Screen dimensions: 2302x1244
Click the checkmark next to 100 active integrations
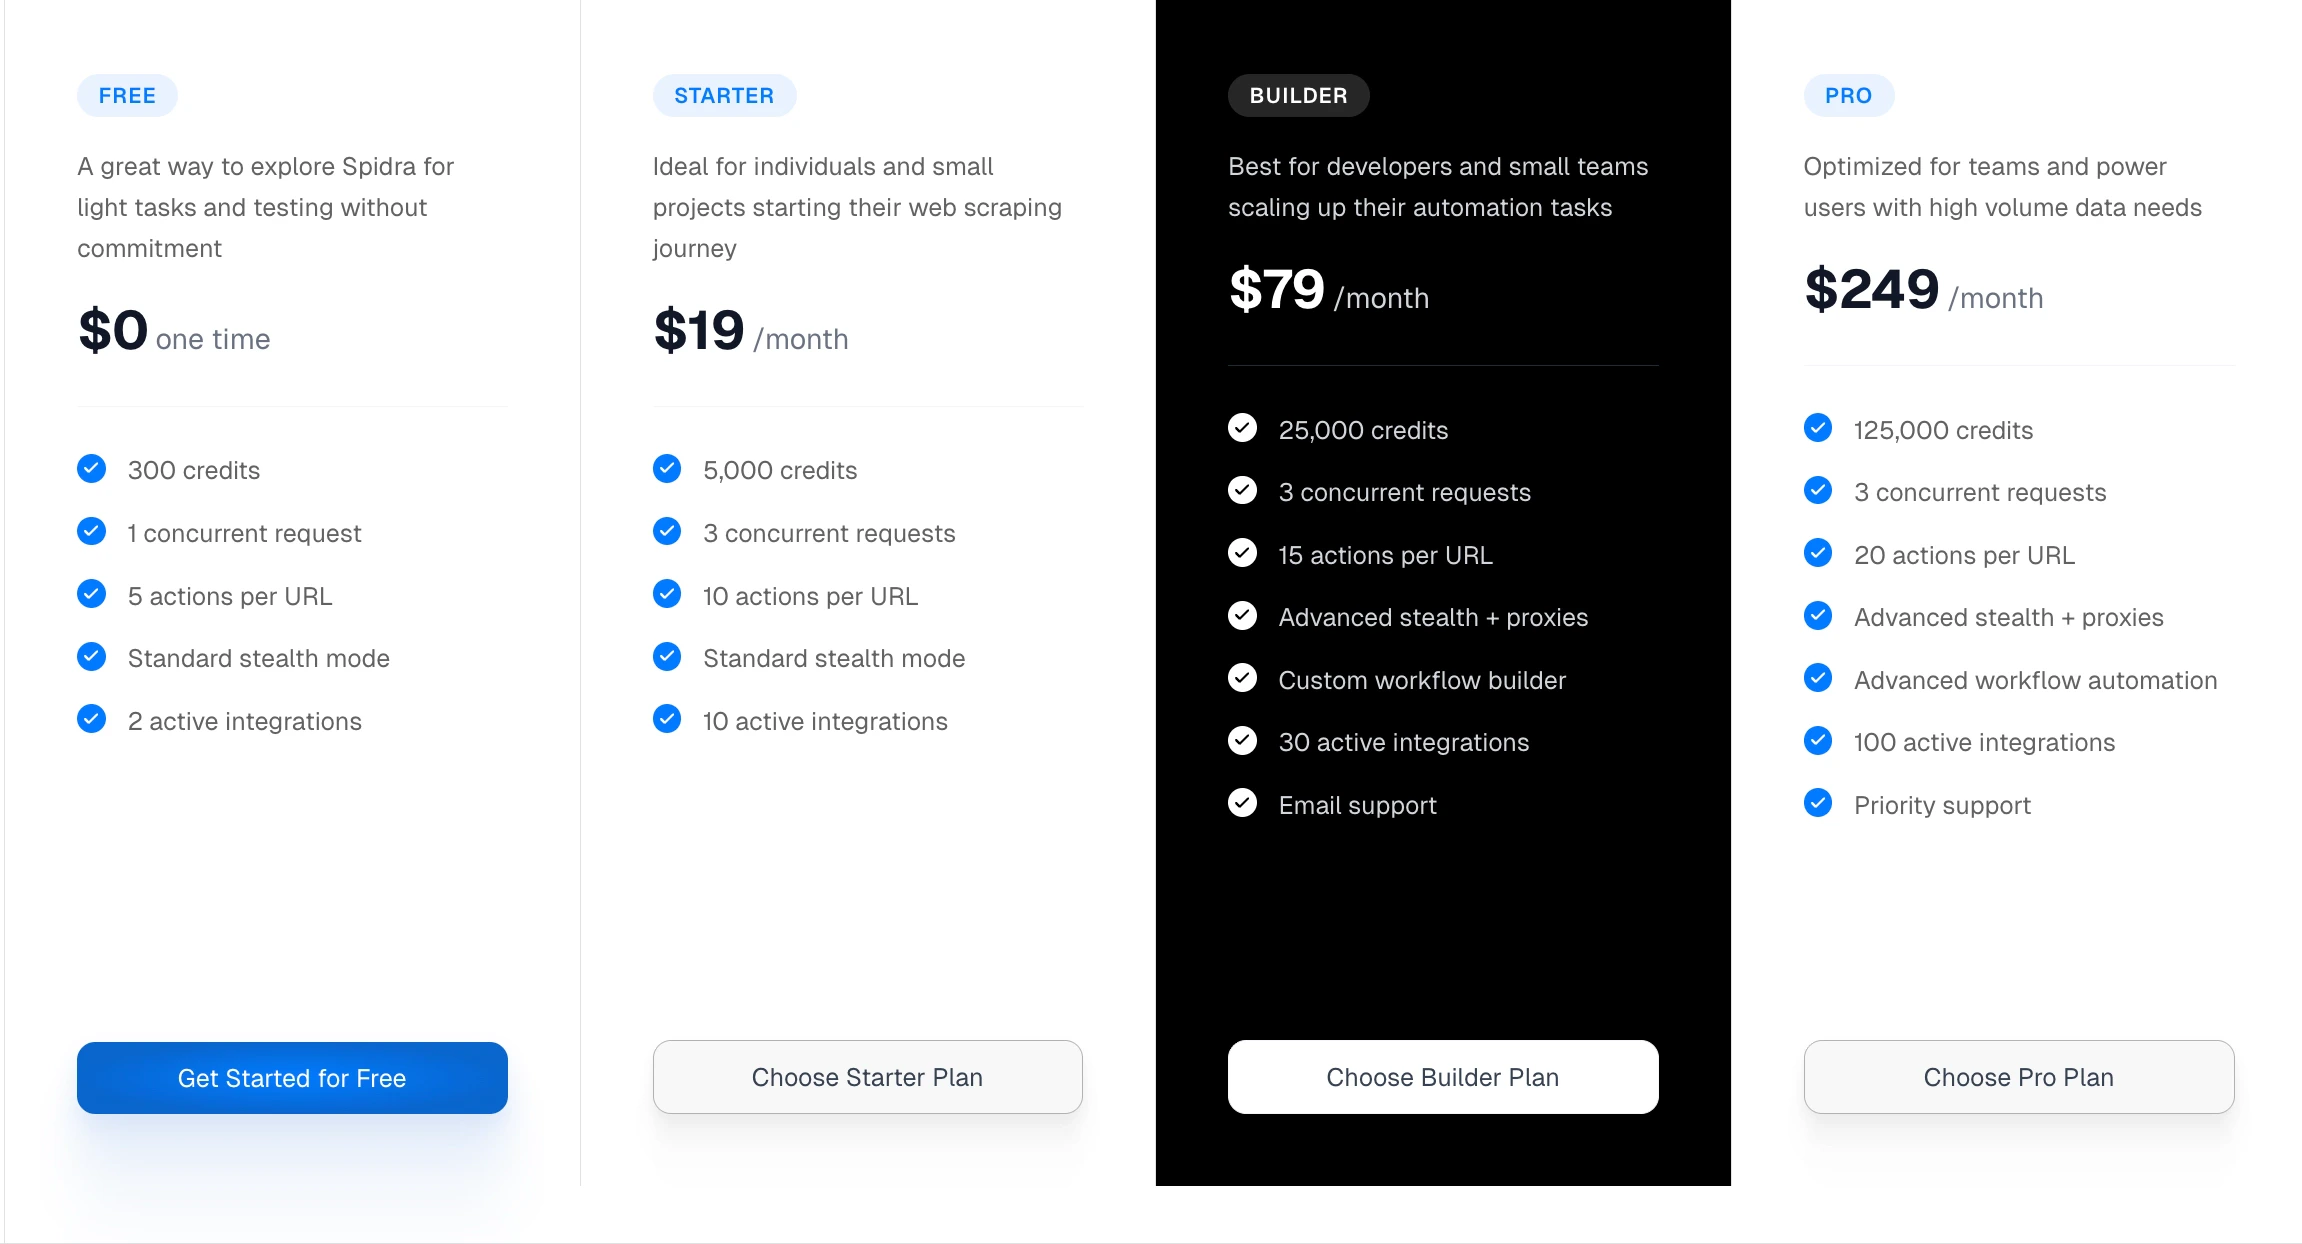tap(1817, 740)
